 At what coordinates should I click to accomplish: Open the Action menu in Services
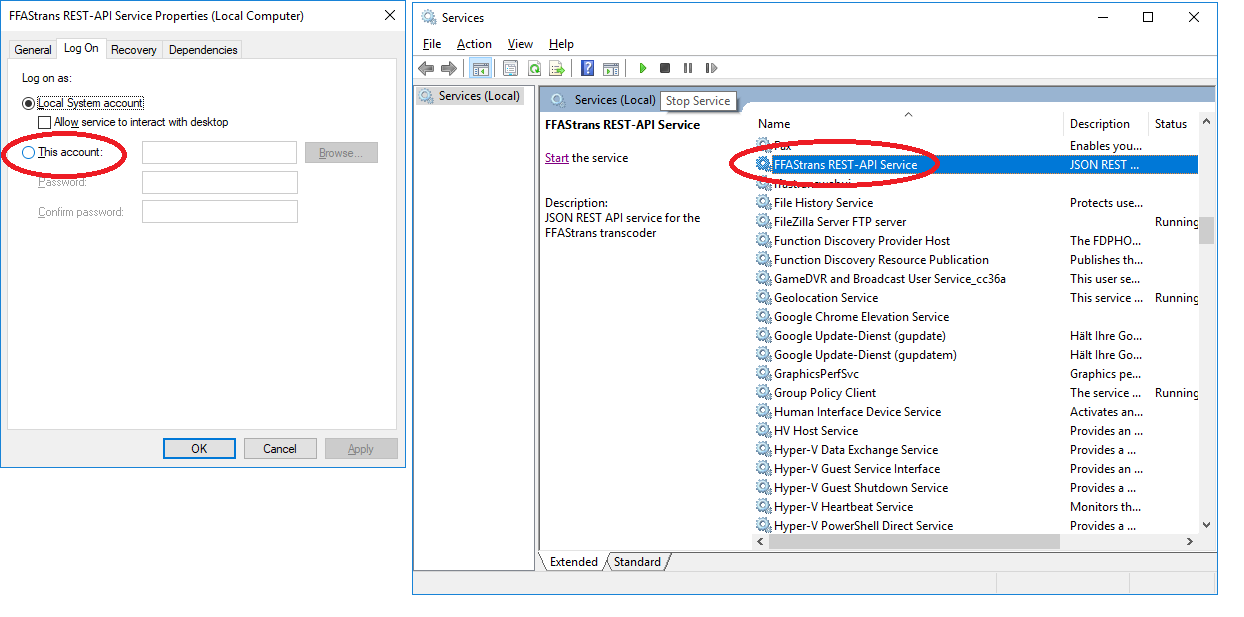click(x=474, y=44)
